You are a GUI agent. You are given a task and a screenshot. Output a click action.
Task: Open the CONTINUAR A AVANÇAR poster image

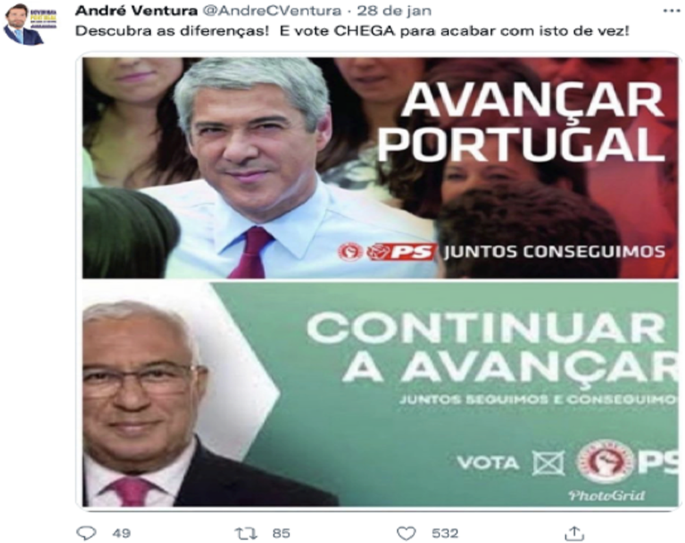point(380,394)
